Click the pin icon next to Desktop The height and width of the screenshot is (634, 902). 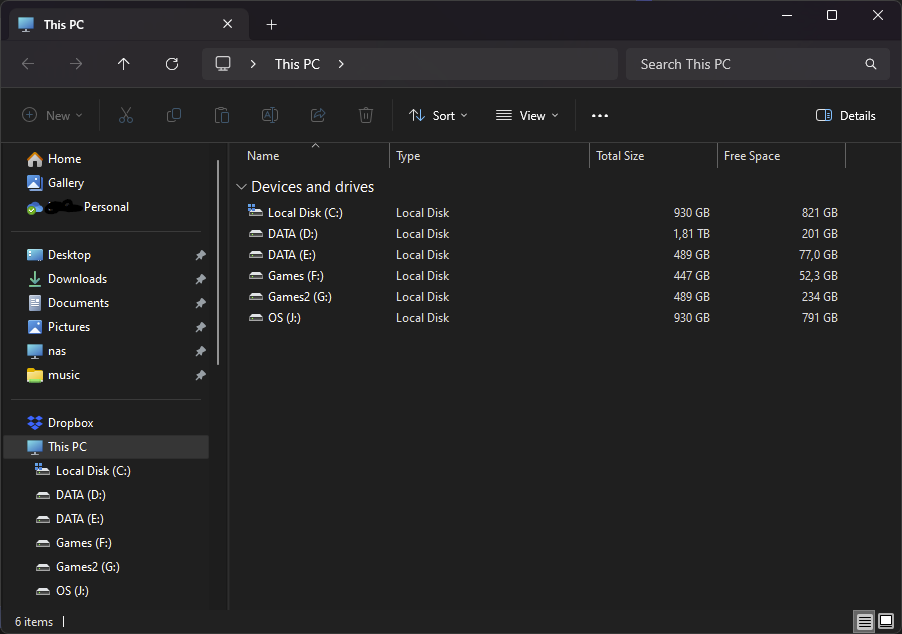[x=200, y=255]
